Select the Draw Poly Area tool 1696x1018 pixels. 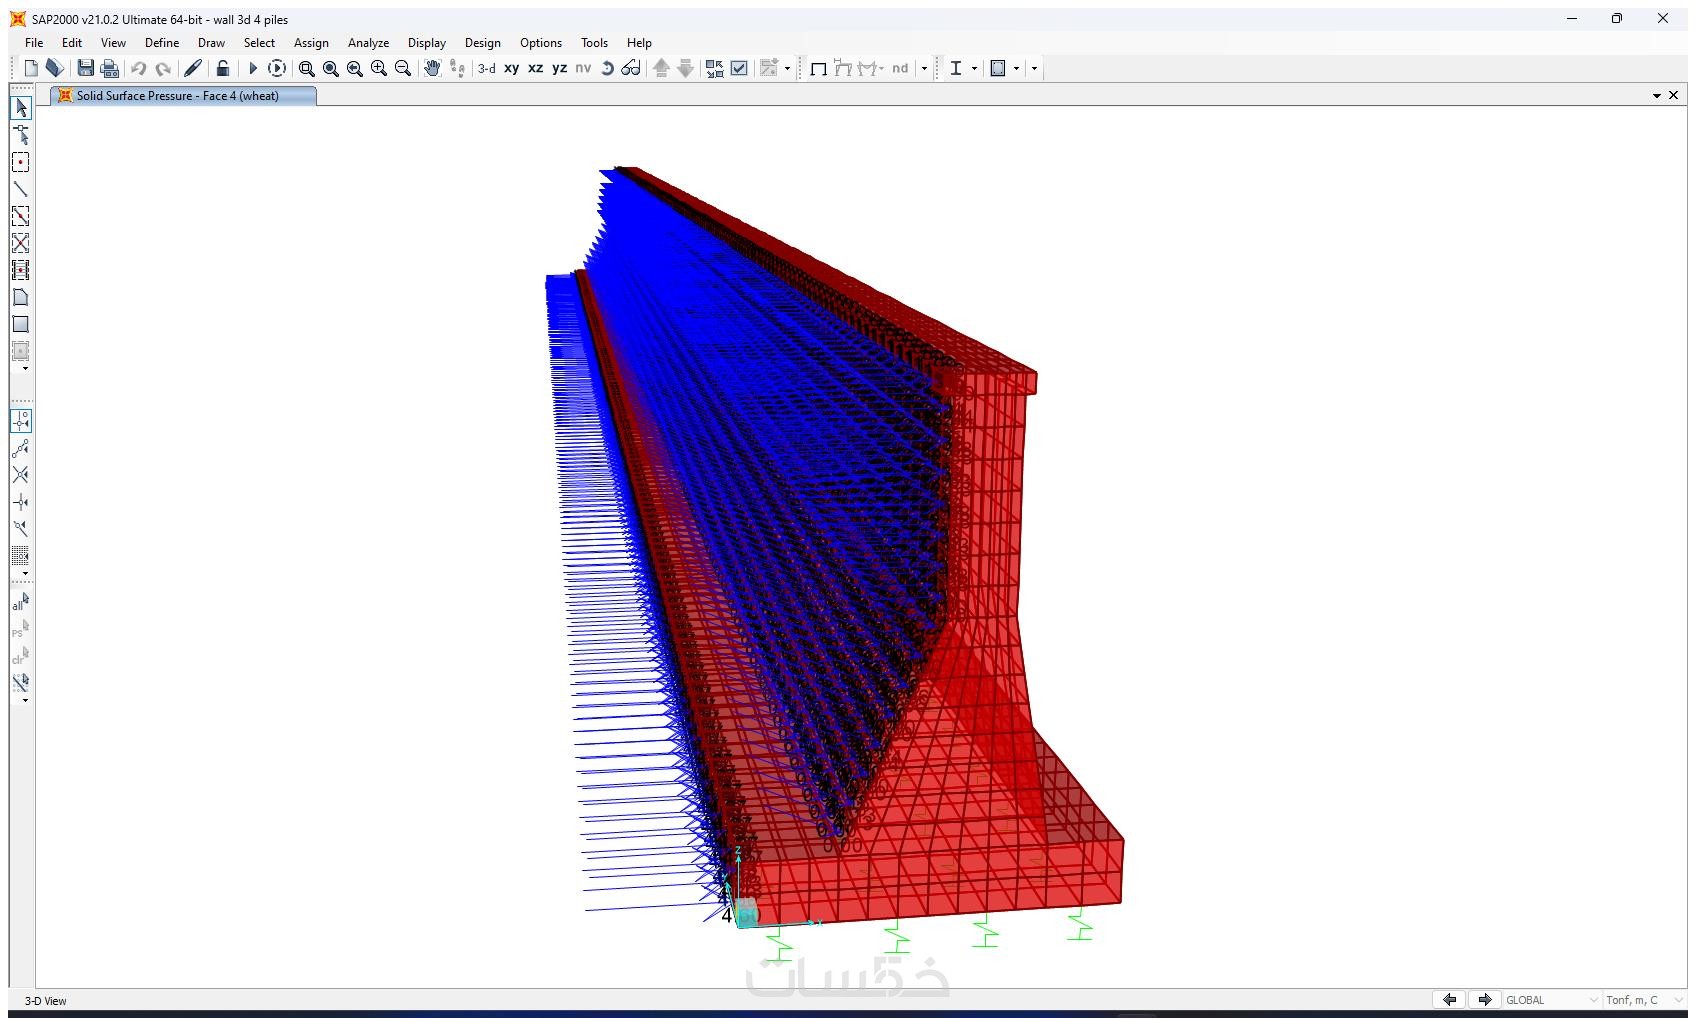[21, 297]
